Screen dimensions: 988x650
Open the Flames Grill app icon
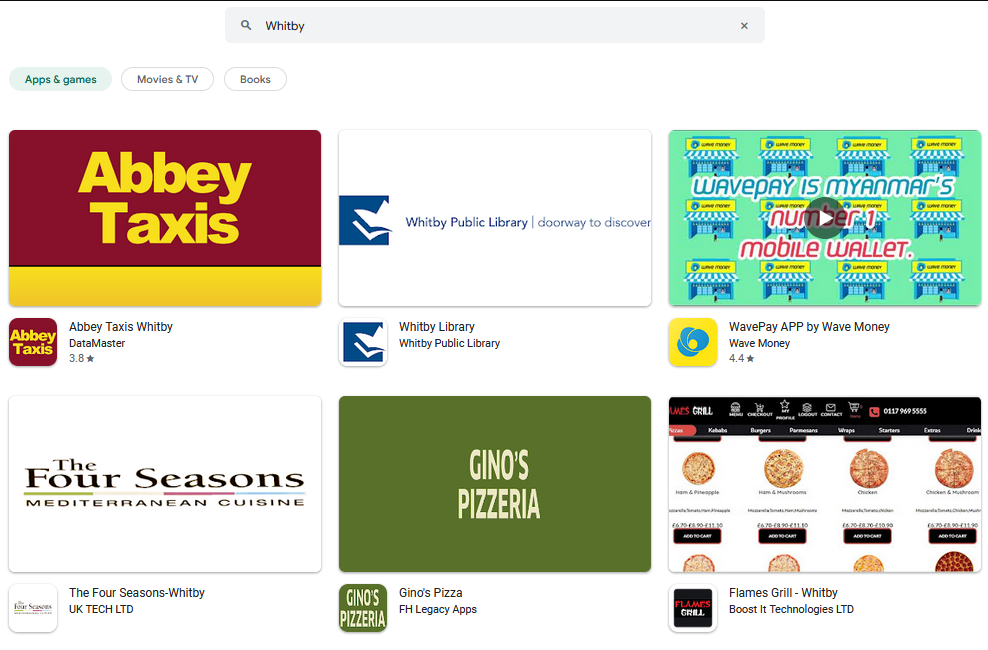coord(693,608)
